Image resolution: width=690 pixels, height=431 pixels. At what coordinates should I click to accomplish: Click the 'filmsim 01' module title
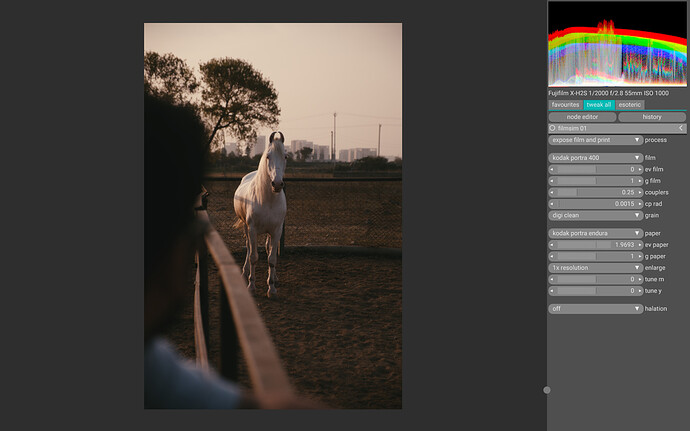[572, 129]
